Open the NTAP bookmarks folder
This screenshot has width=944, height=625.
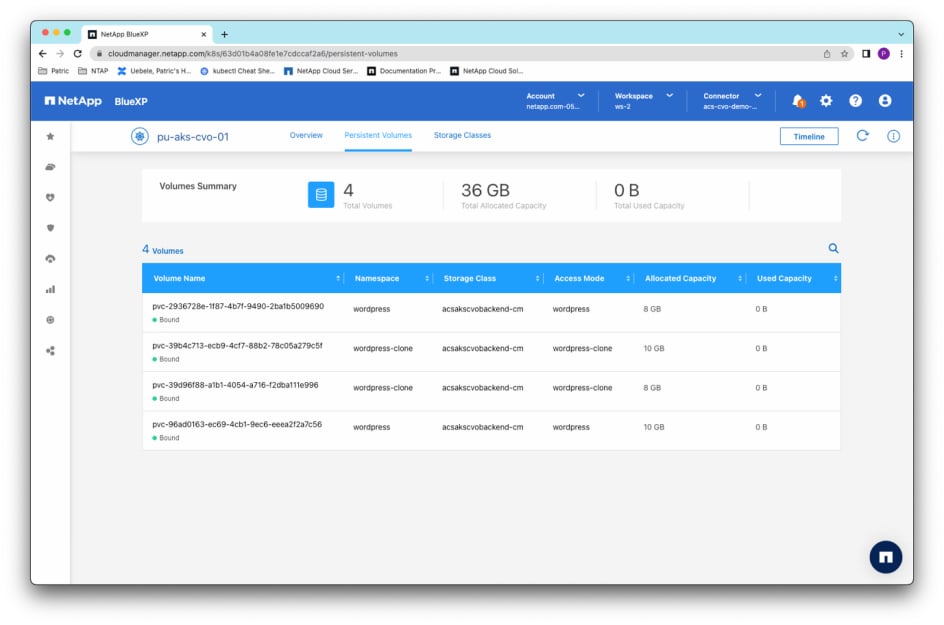(93, 71)
